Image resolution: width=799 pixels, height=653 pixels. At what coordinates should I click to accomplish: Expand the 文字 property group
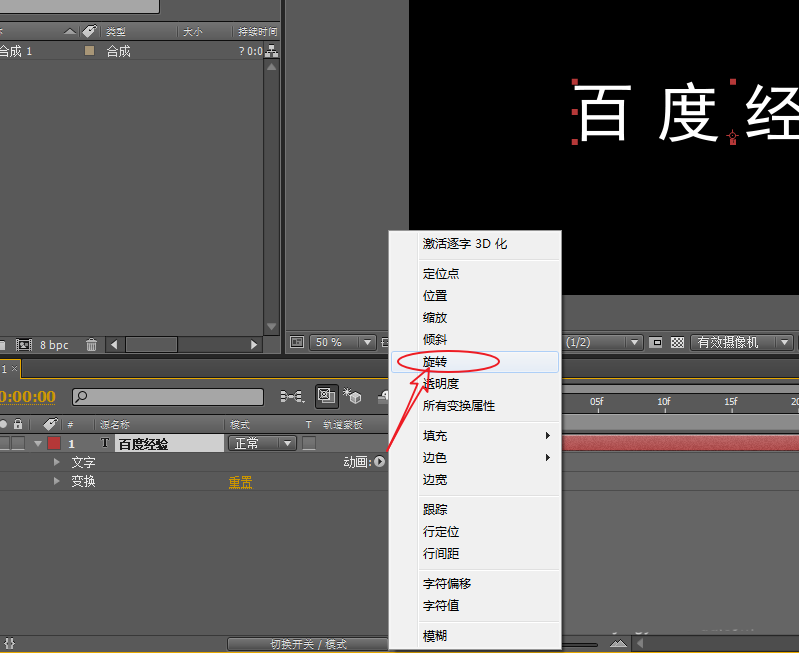tap(57, 462)
